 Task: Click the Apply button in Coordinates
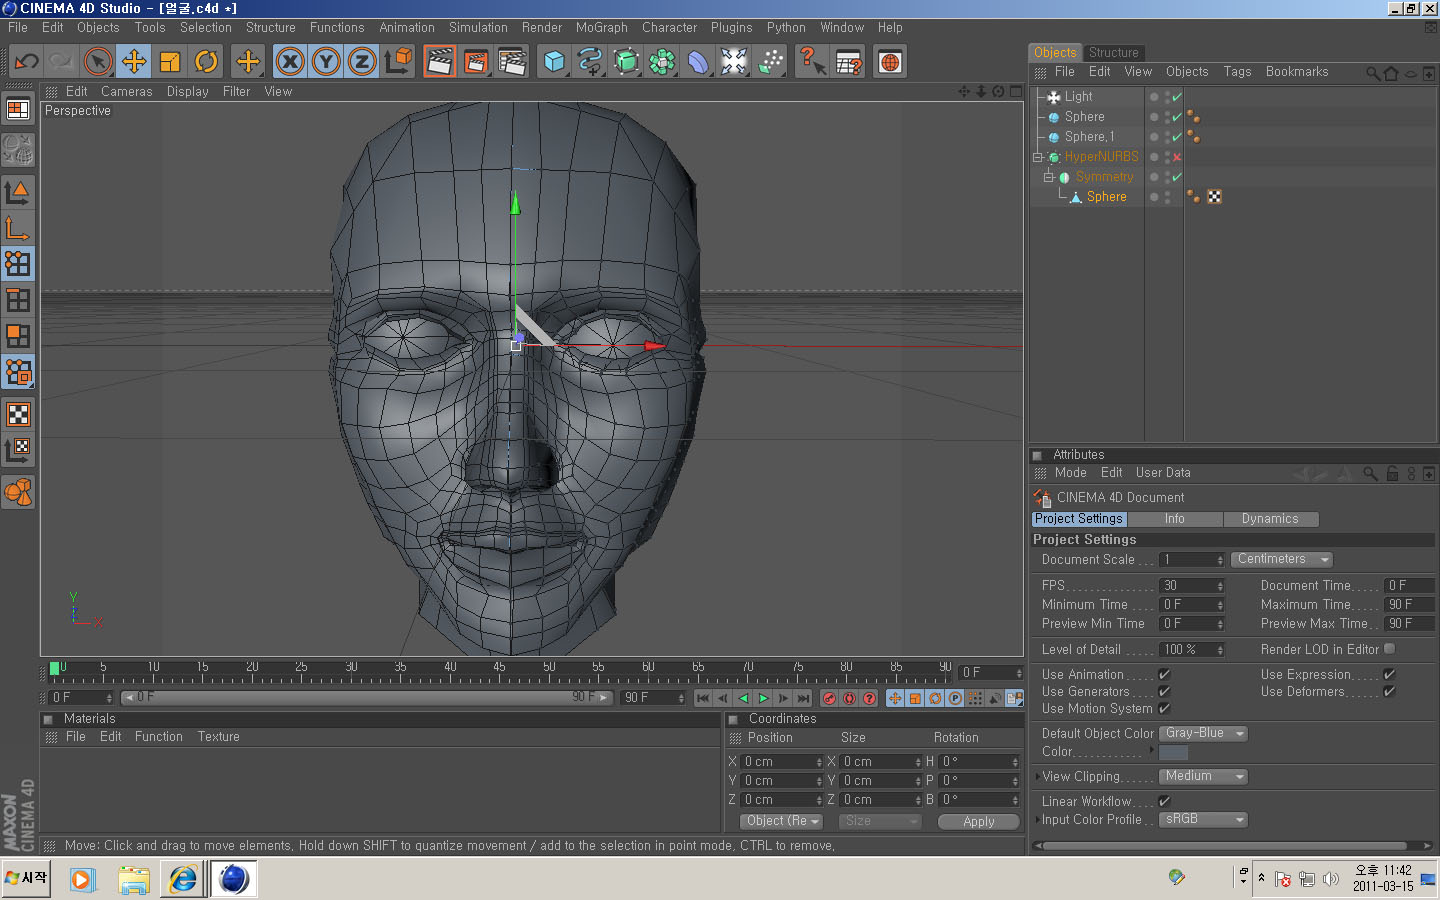click(979, 821)
